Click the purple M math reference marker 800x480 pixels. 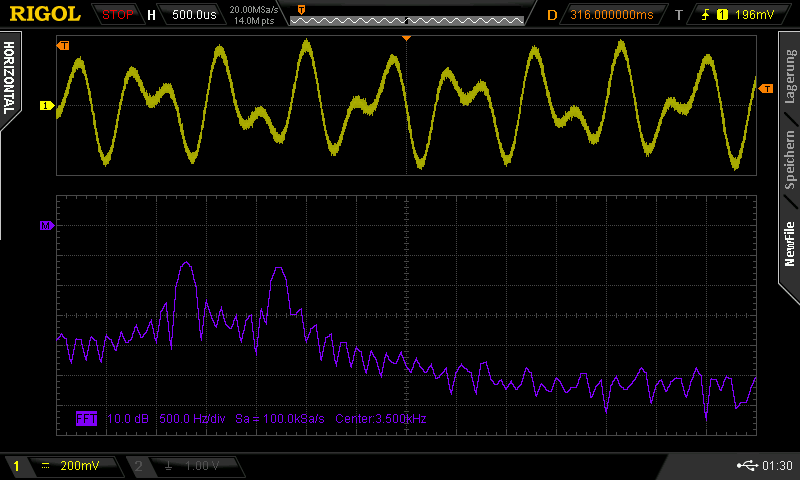(x=47, y=225)
